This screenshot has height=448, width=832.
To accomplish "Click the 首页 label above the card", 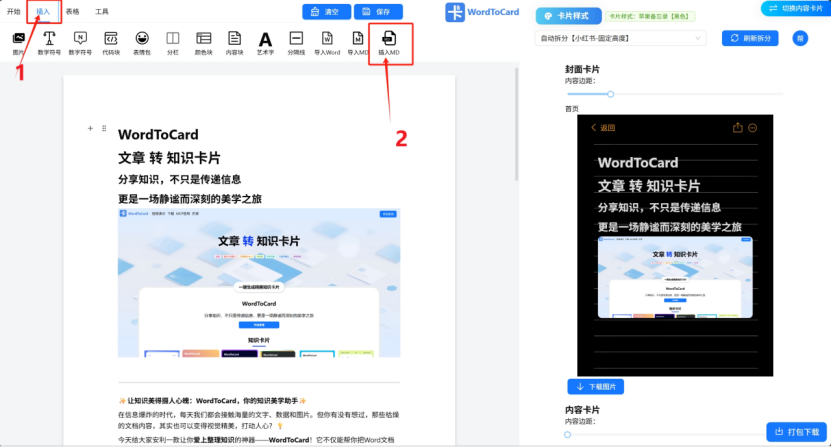I will [572, 109].
